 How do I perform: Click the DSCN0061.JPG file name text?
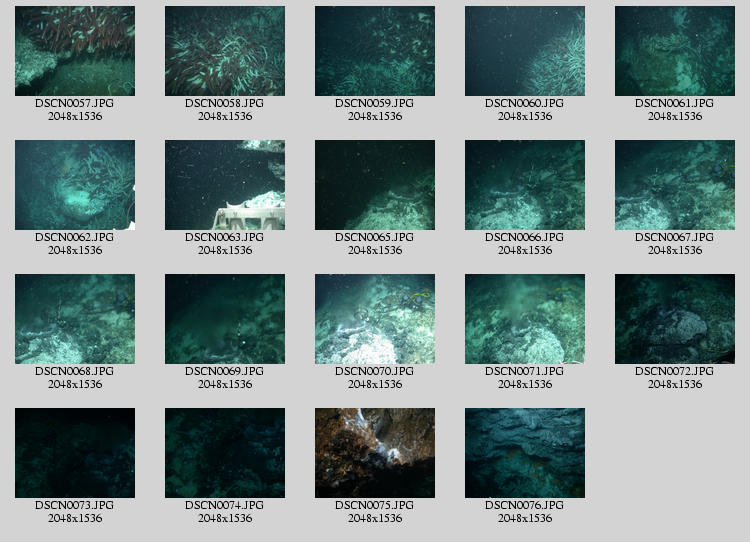tap(674, 103)
